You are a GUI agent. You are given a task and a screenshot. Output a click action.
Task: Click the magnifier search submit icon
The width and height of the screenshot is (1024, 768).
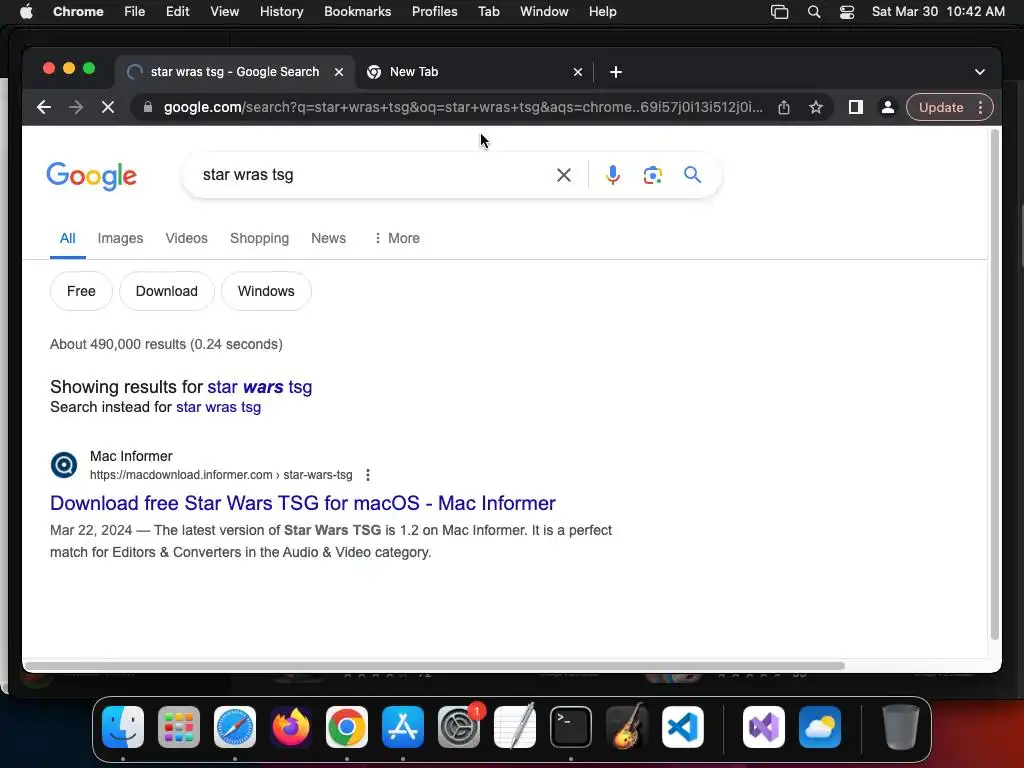click(692, 174)
